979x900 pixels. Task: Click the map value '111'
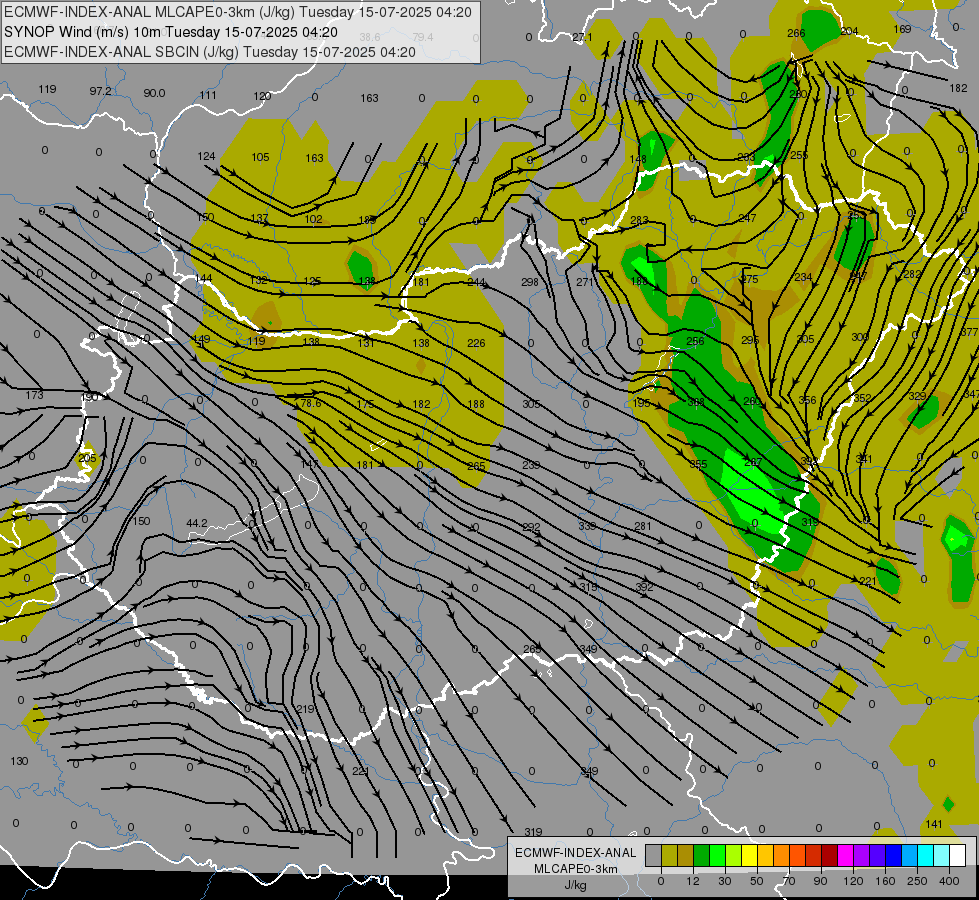tap(208, 95)
